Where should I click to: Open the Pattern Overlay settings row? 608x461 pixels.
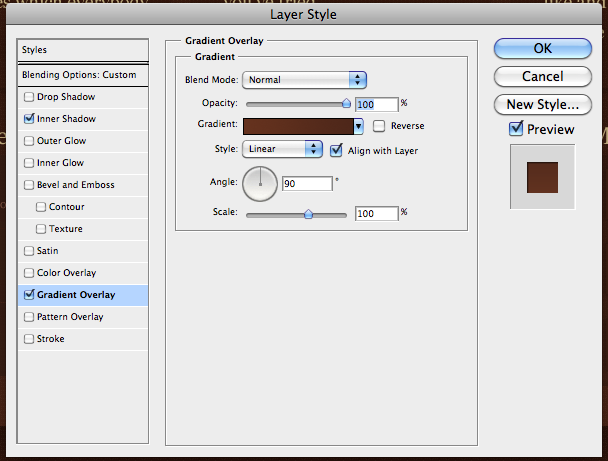click(x=83, y=317)
